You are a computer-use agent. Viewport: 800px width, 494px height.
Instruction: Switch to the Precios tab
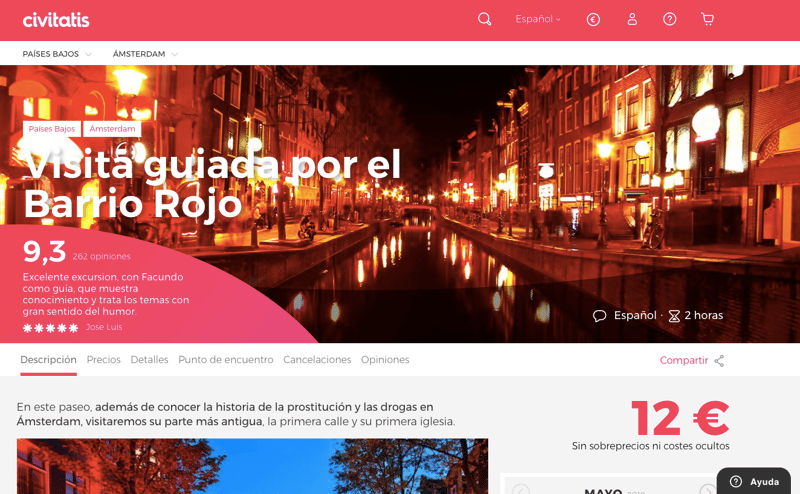(x=103, y=360)
